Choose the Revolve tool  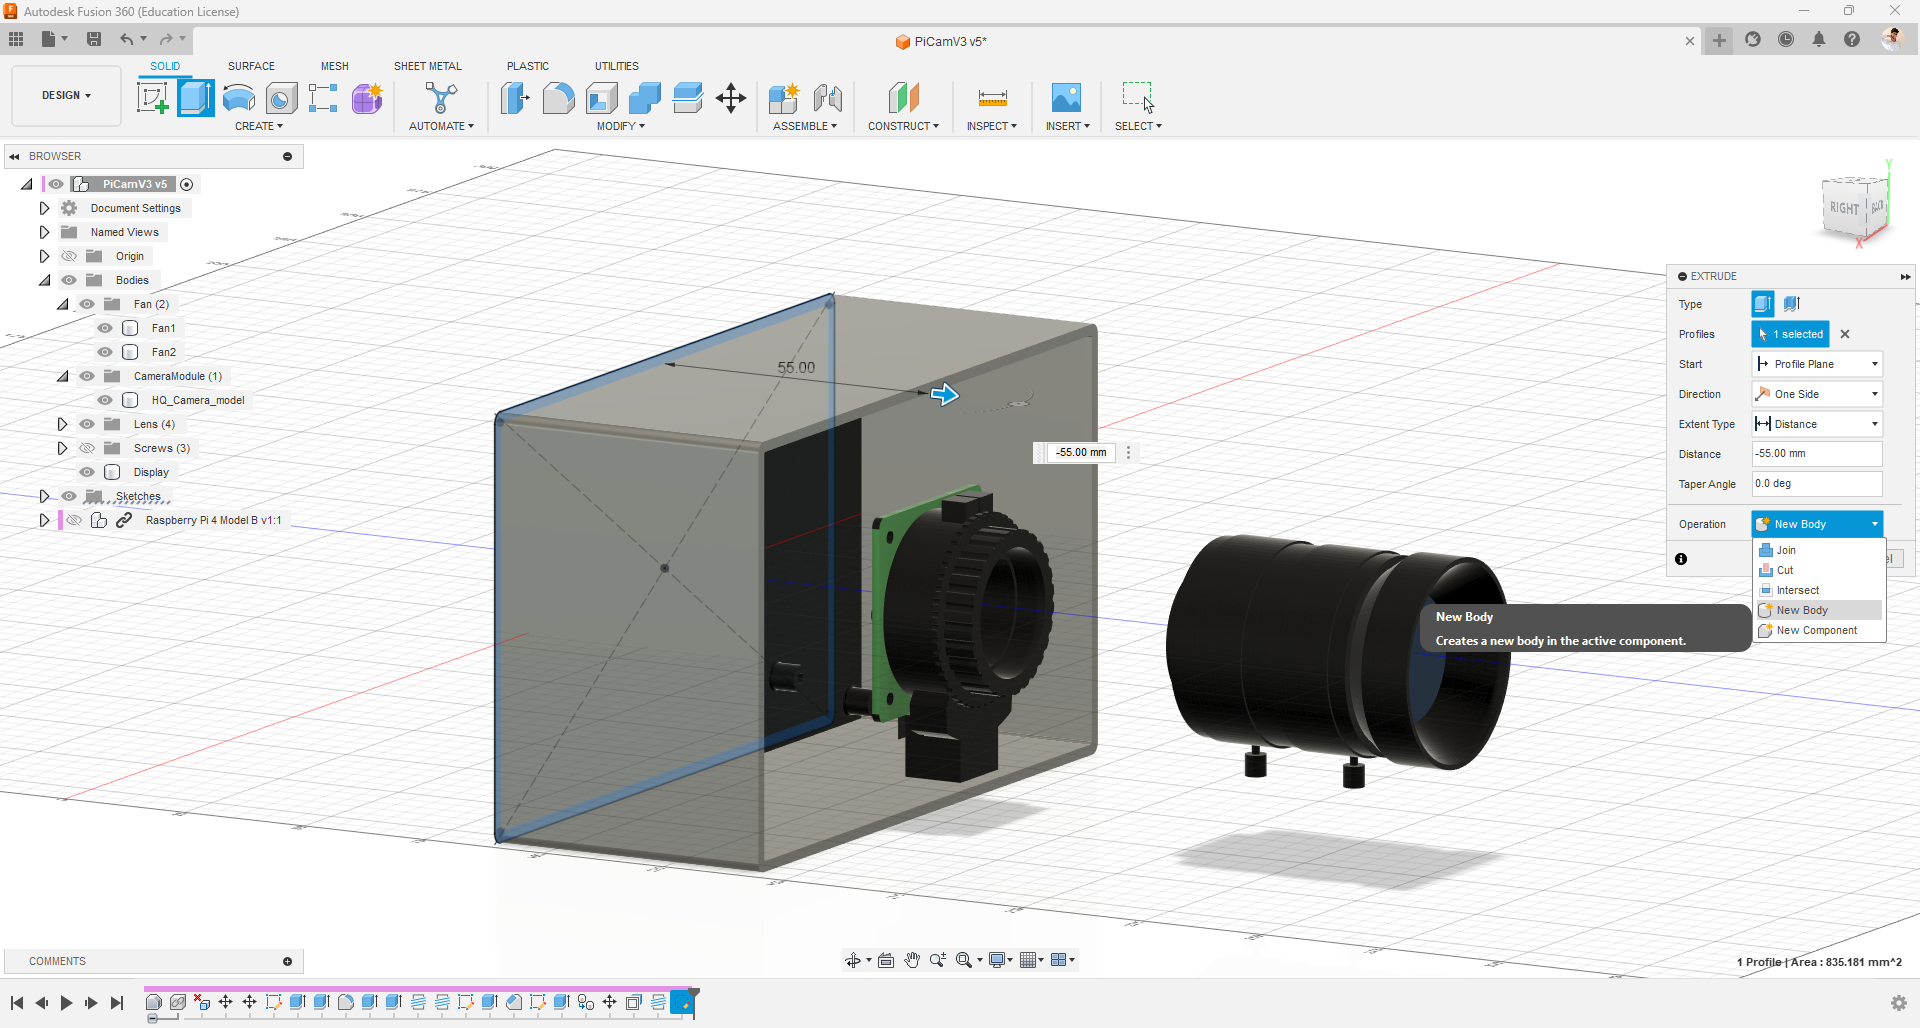coord(239,98)
